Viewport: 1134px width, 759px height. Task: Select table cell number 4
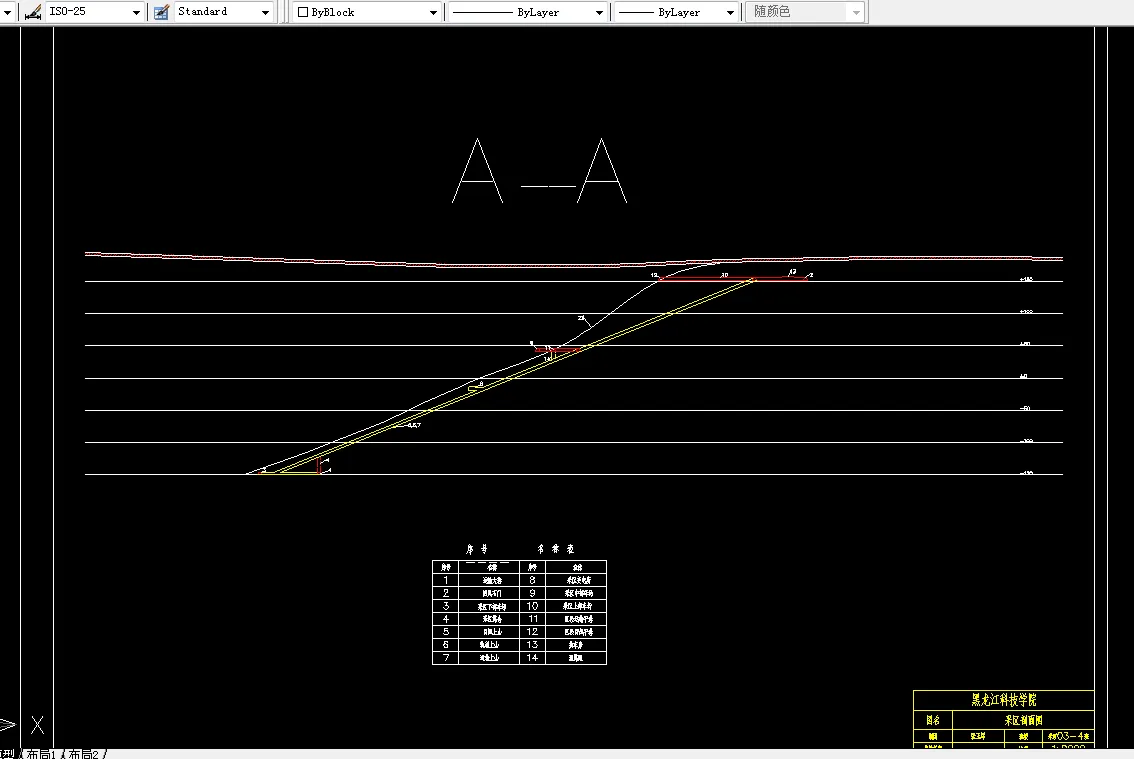tap(446, 619)
